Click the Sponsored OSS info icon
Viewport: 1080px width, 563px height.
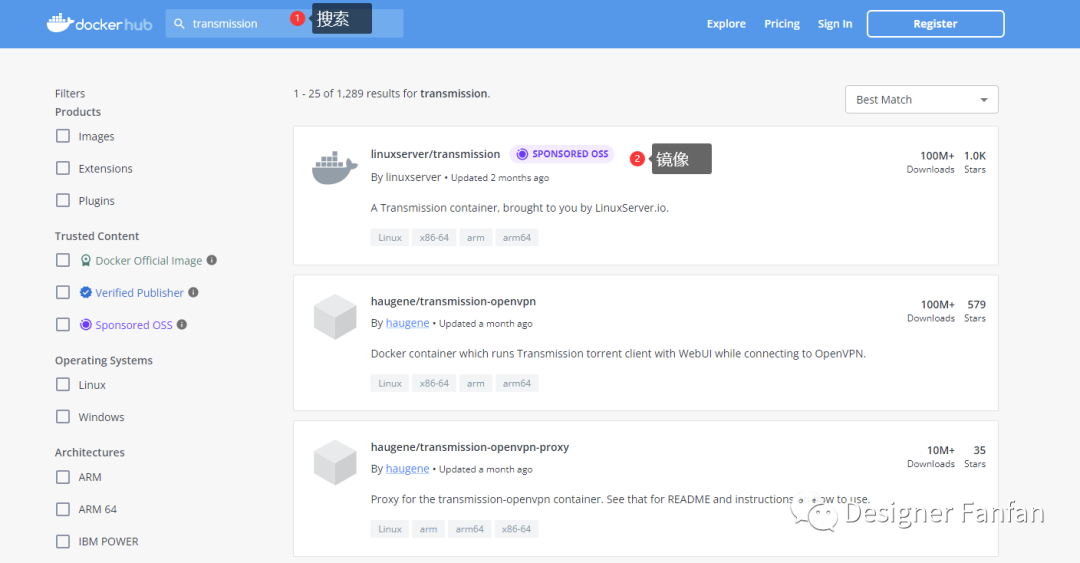[x=182, y=324]
